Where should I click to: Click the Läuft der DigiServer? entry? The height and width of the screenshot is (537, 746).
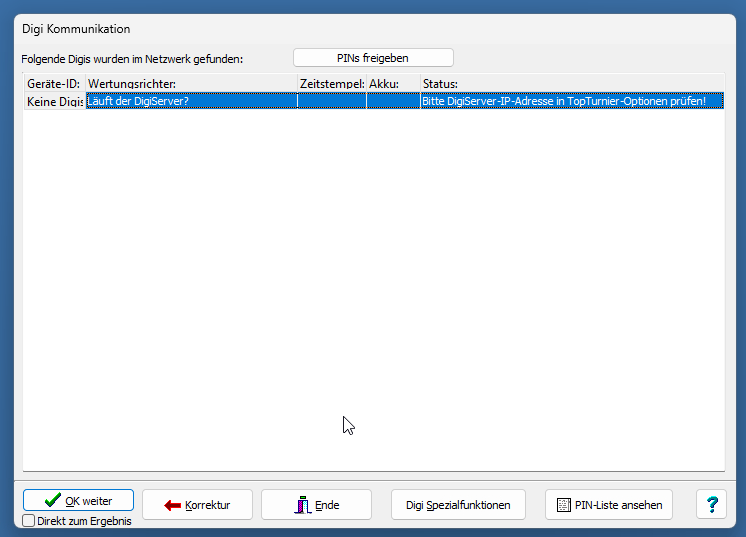(x=190, y=101)
